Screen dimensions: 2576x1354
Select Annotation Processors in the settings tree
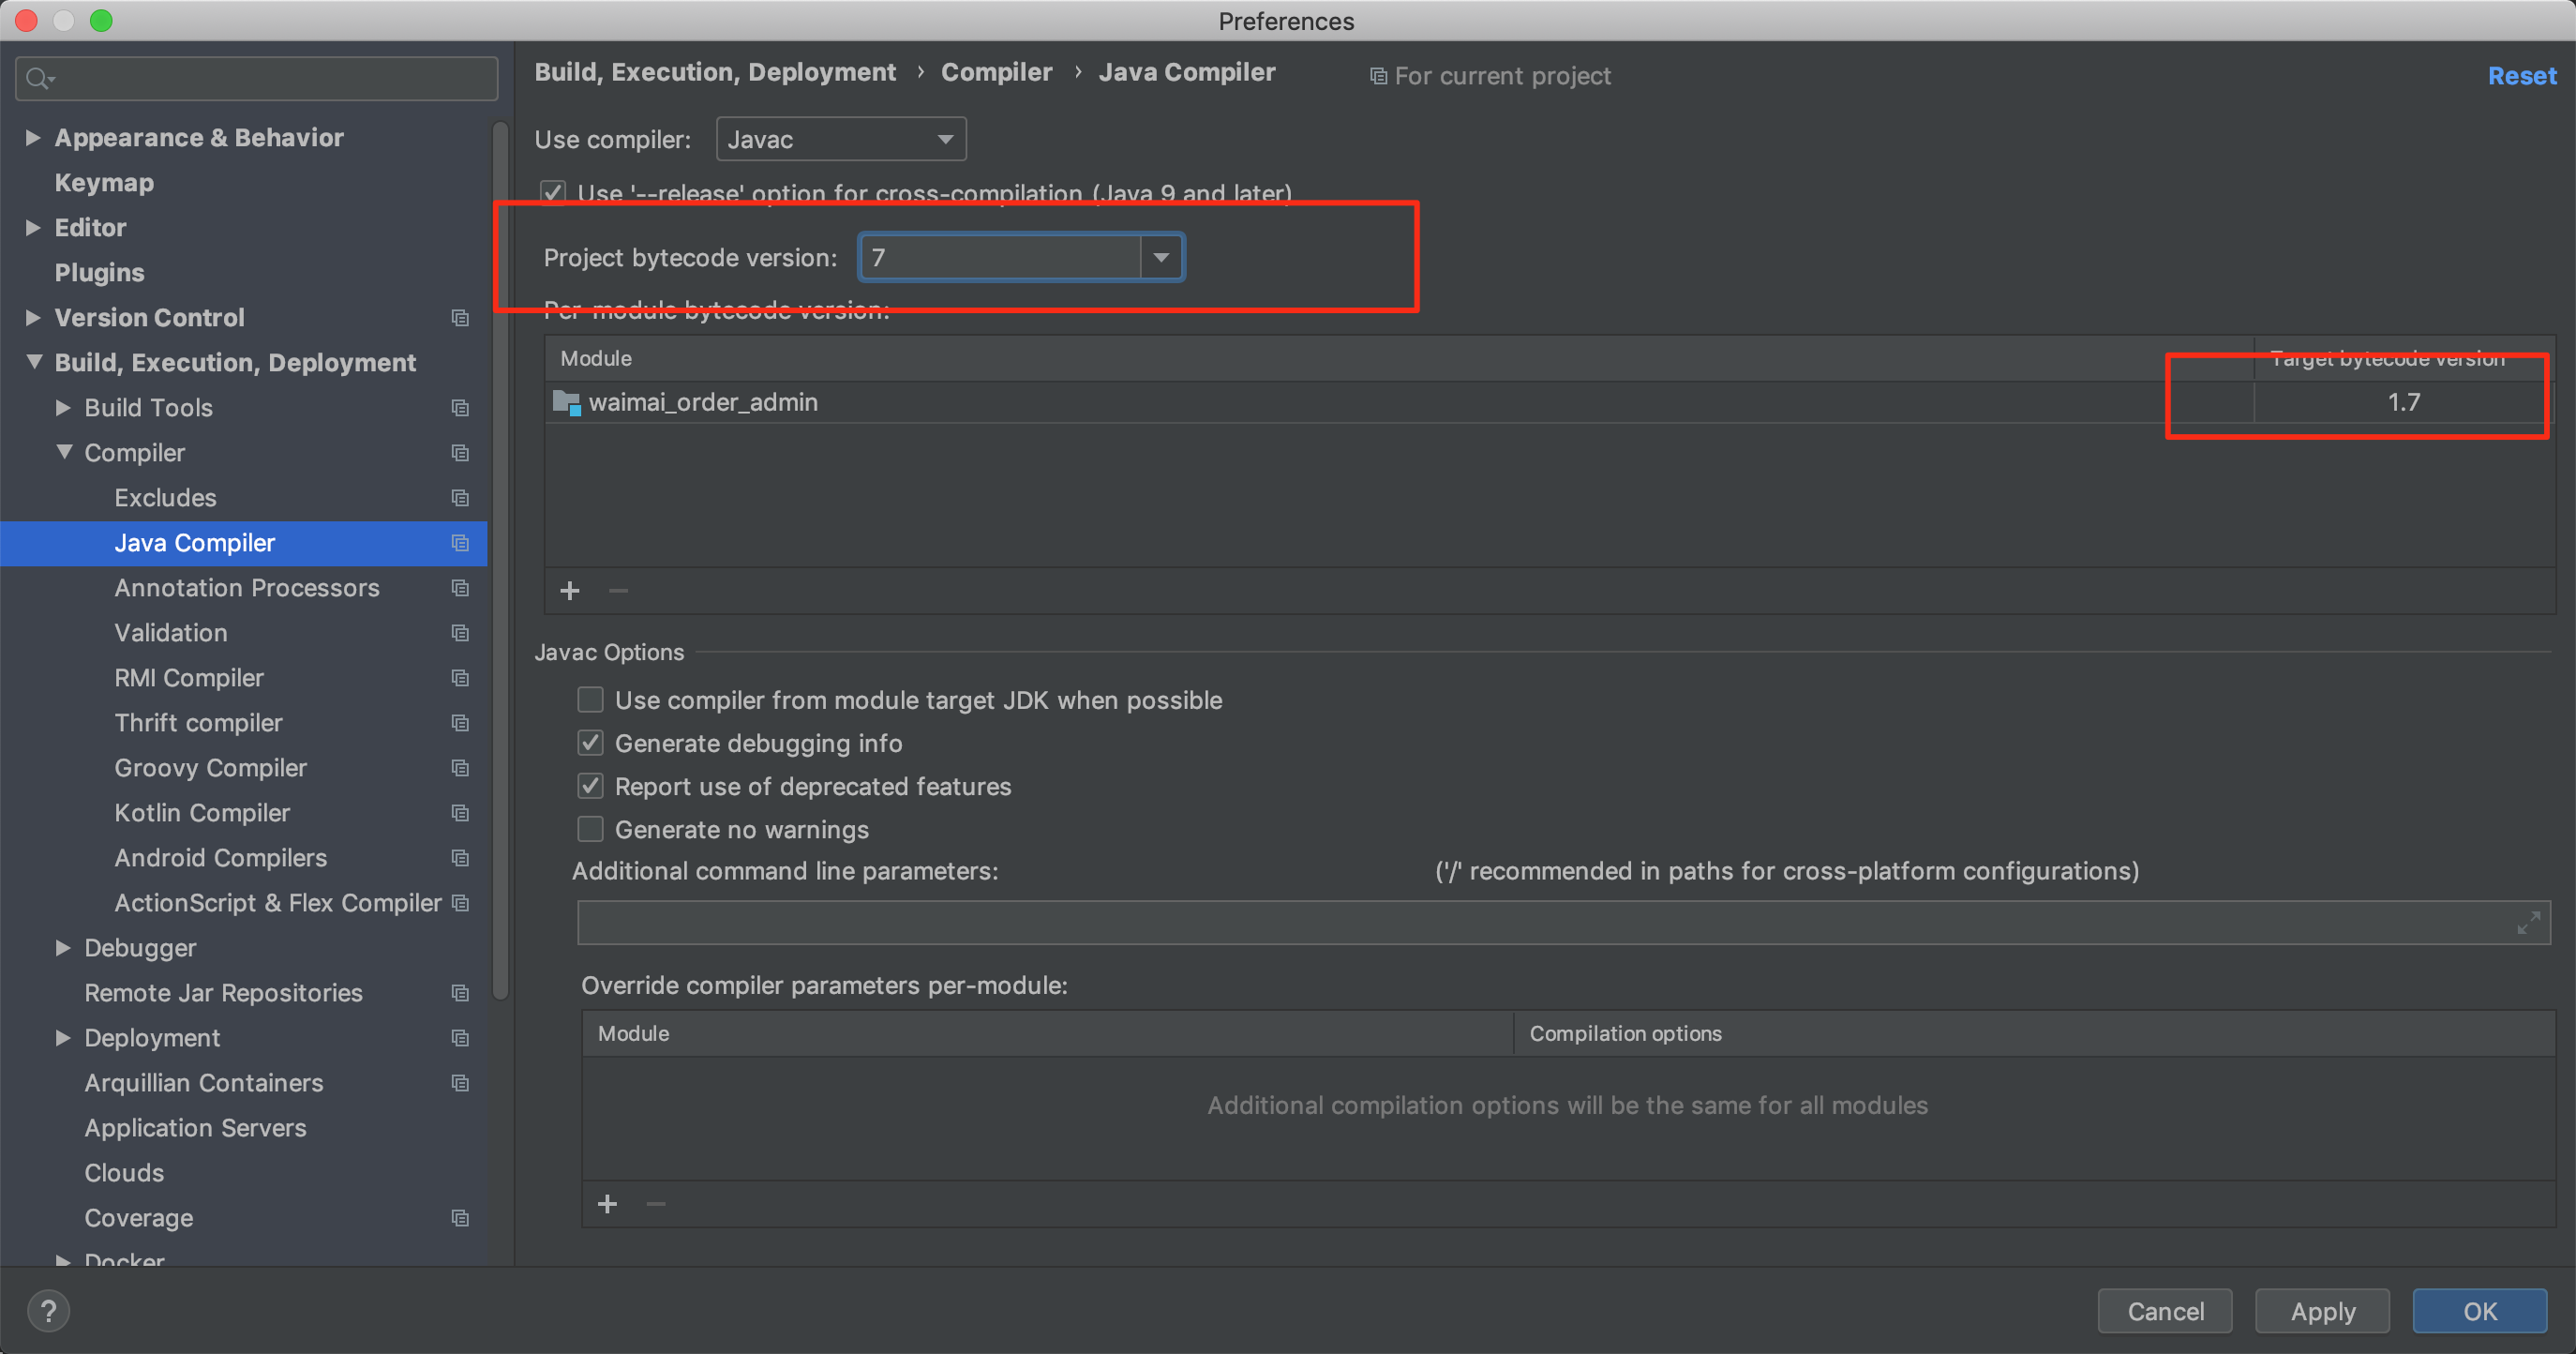point(246,588)
